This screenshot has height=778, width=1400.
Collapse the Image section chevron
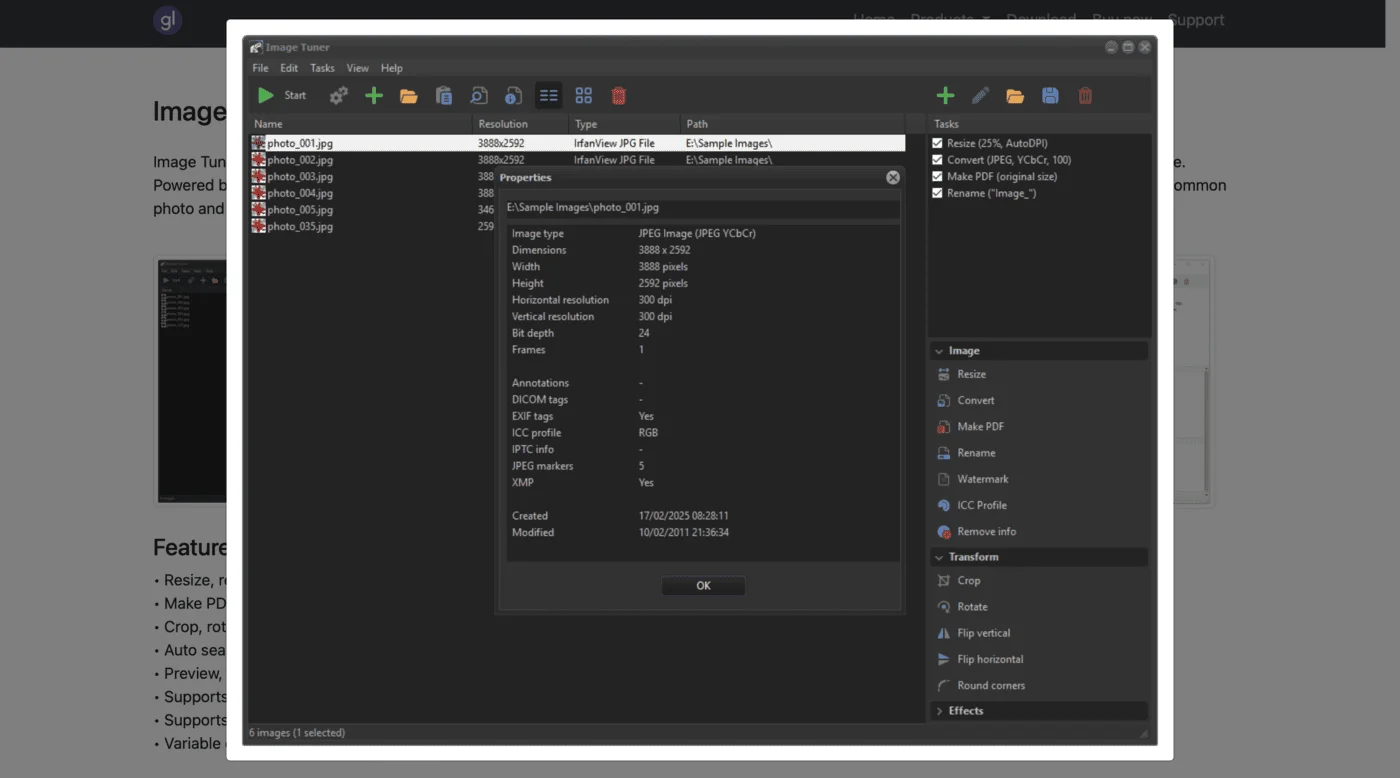point(939,351)
